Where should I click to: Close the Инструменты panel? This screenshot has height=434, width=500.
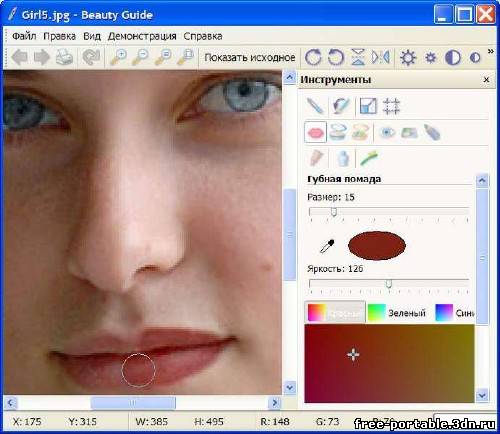point(486,80)
